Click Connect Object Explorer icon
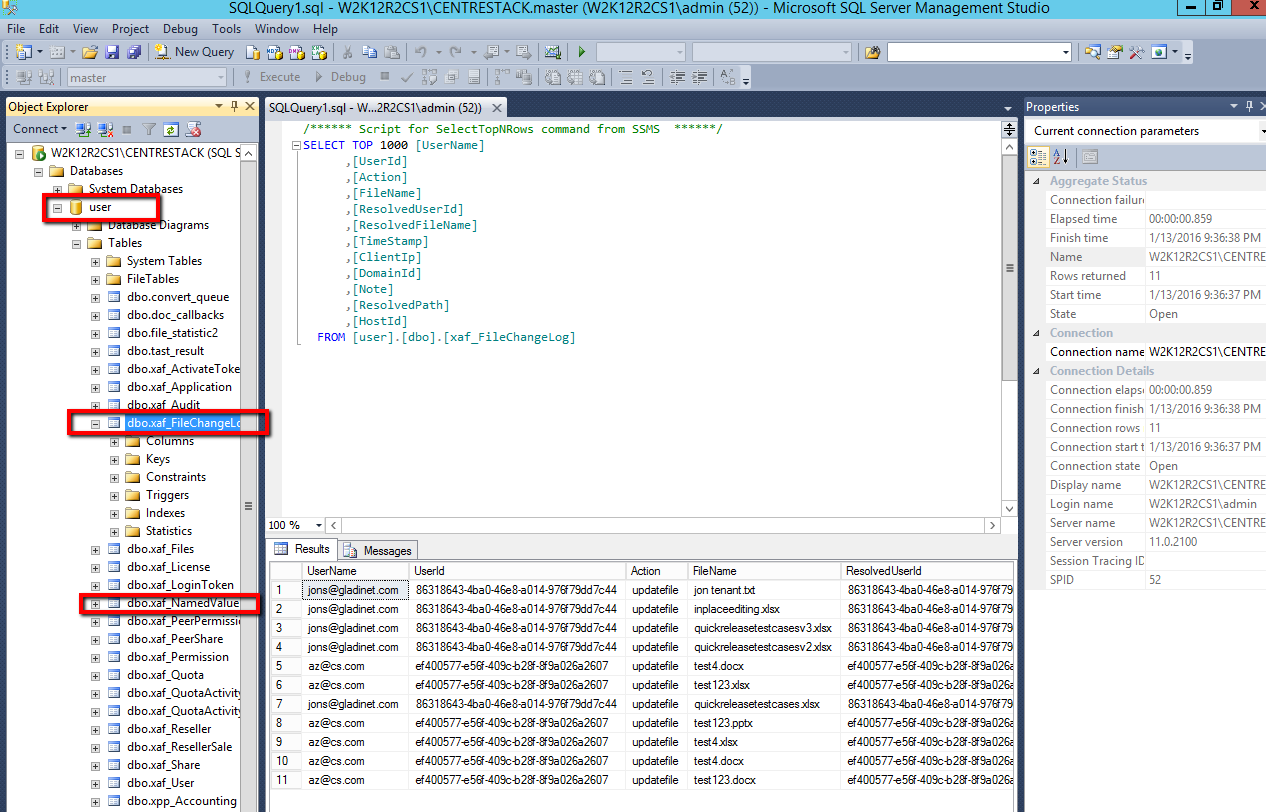This screenshot has width=1266, height=812. click(x=84, y=129)
